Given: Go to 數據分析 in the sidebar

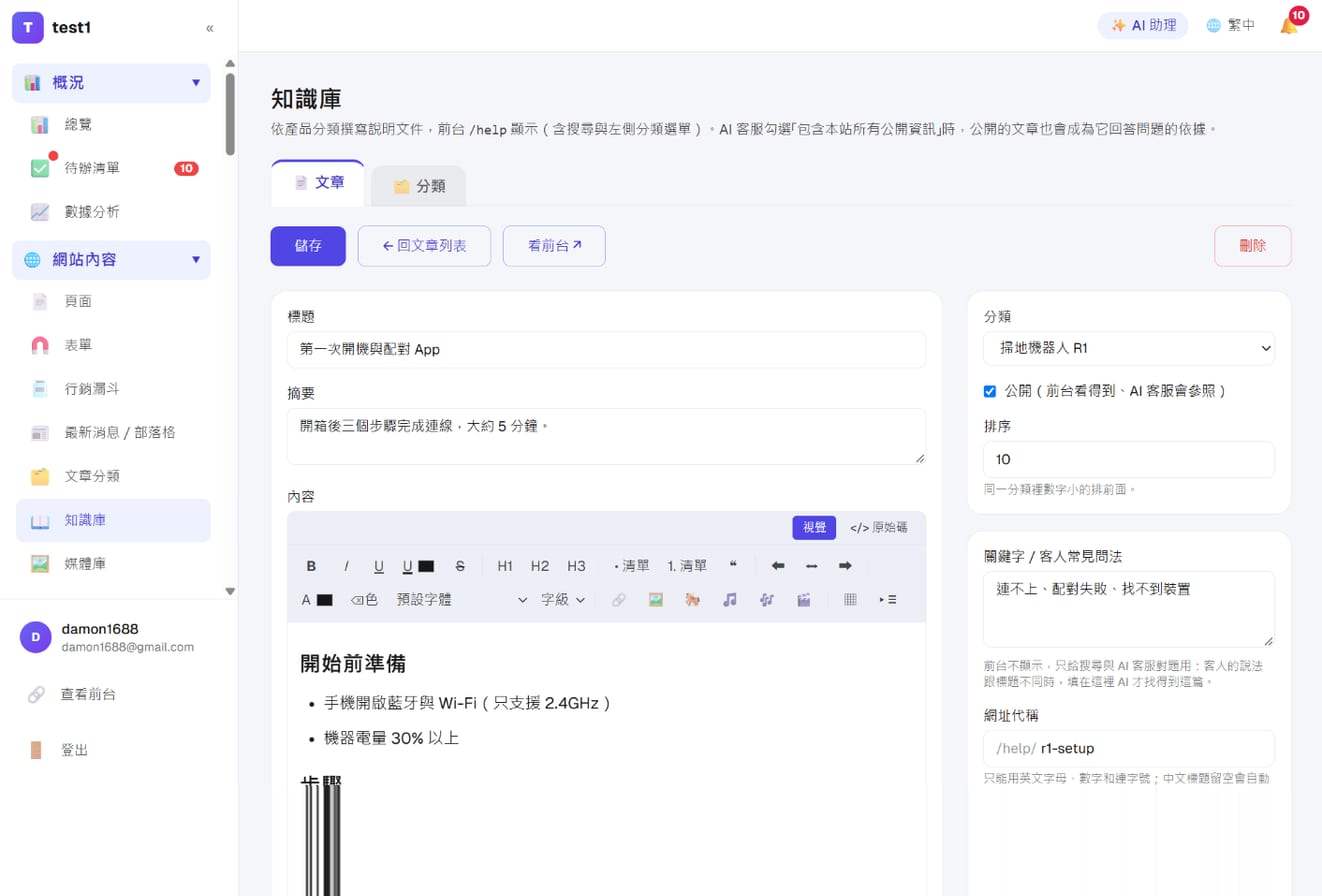Looking at the screenshot, I should click(114, 212).
